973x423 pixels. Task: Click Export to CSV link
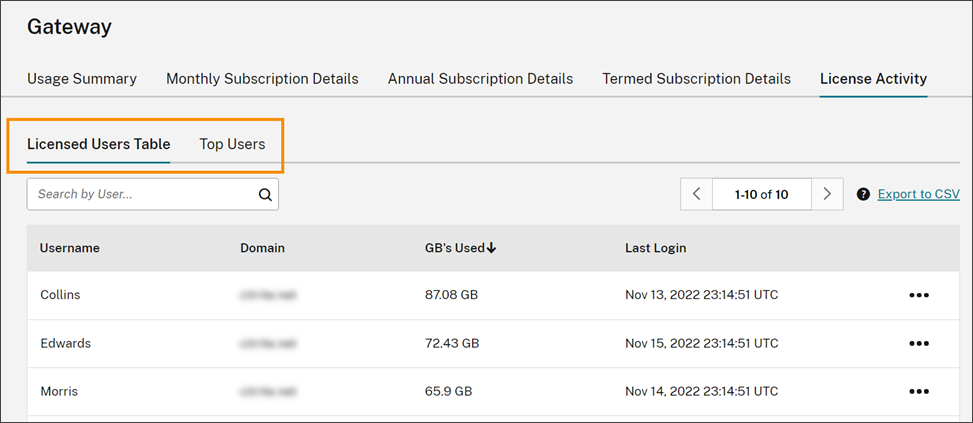coord(918,194)
